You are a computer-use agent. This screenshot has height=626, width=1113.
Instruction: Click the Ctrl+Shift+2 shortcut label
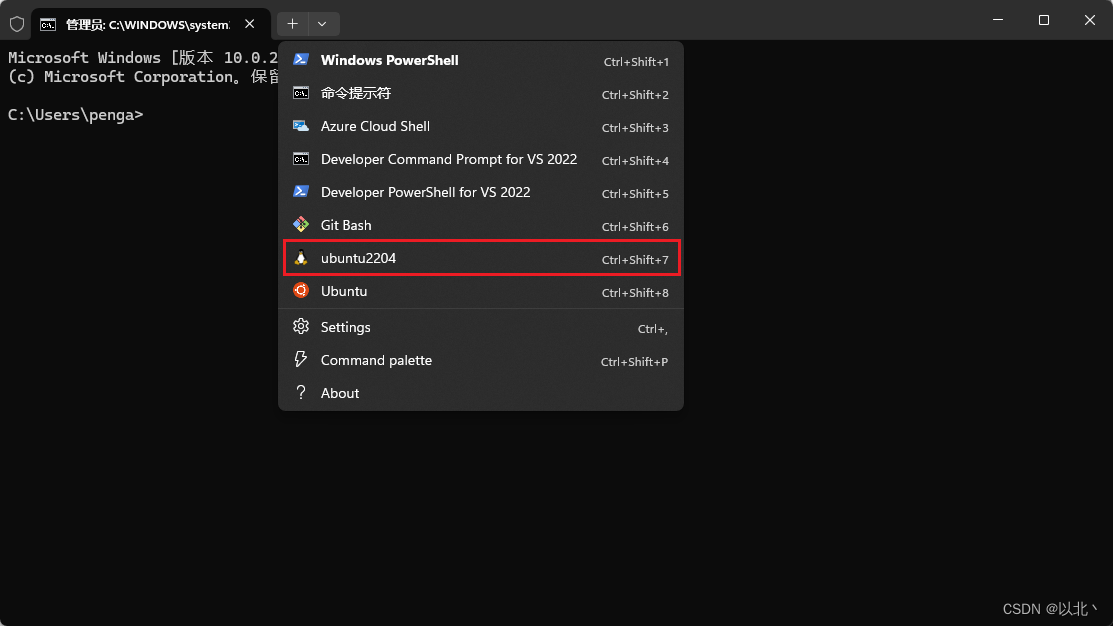(635, 94)
